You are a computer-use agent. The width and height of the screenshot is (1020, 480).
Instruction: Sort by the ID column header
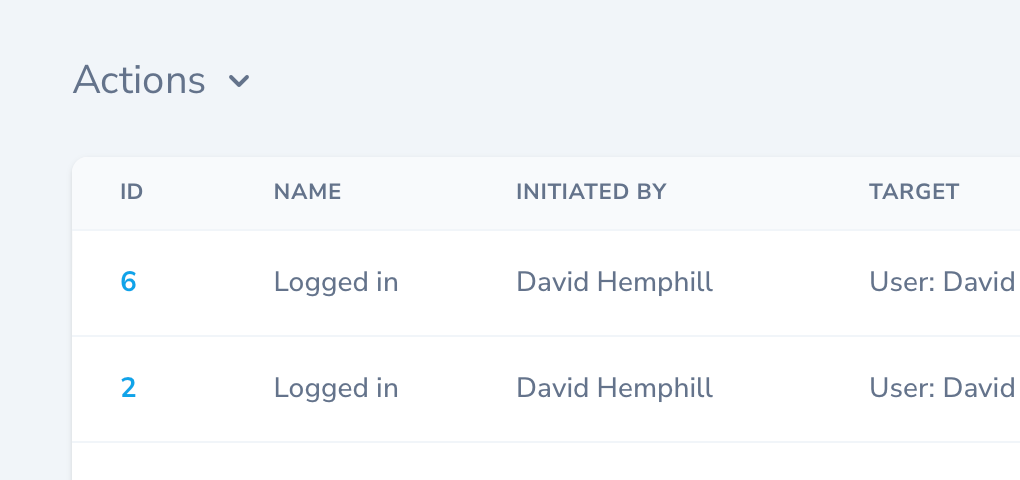point(132,192)
